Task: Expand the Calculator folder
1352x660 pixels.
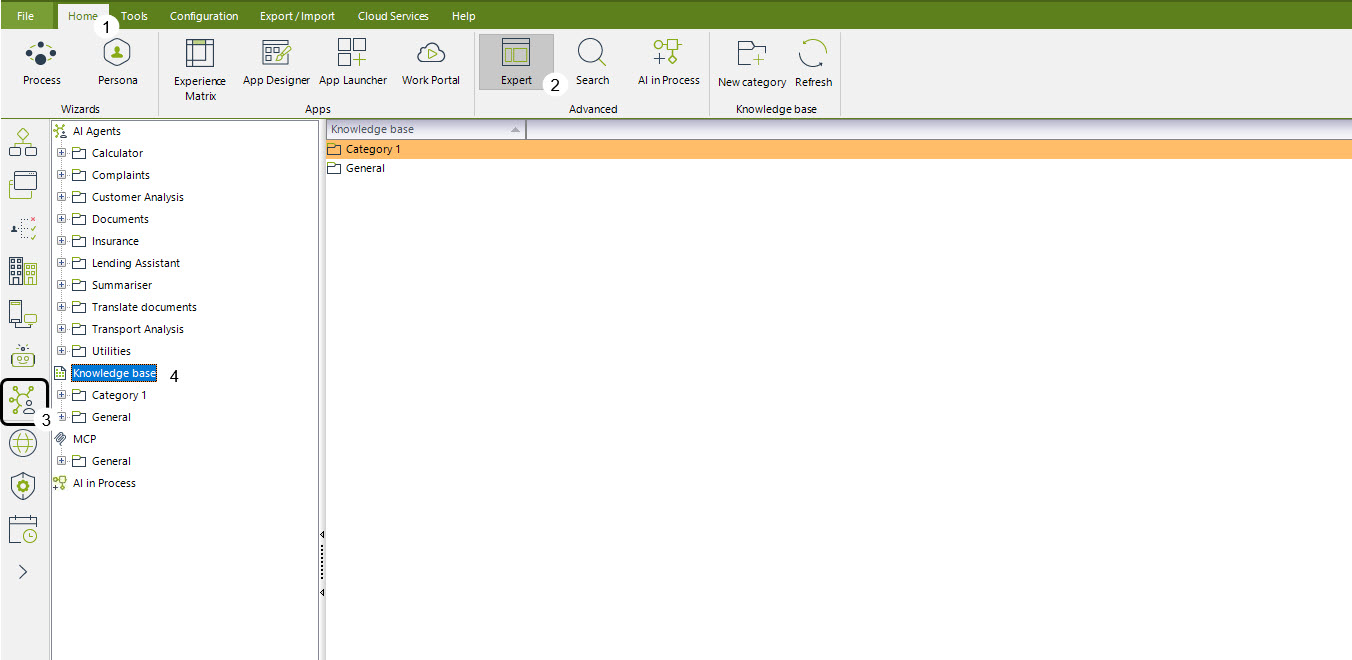Action: (x=62, y=153)
